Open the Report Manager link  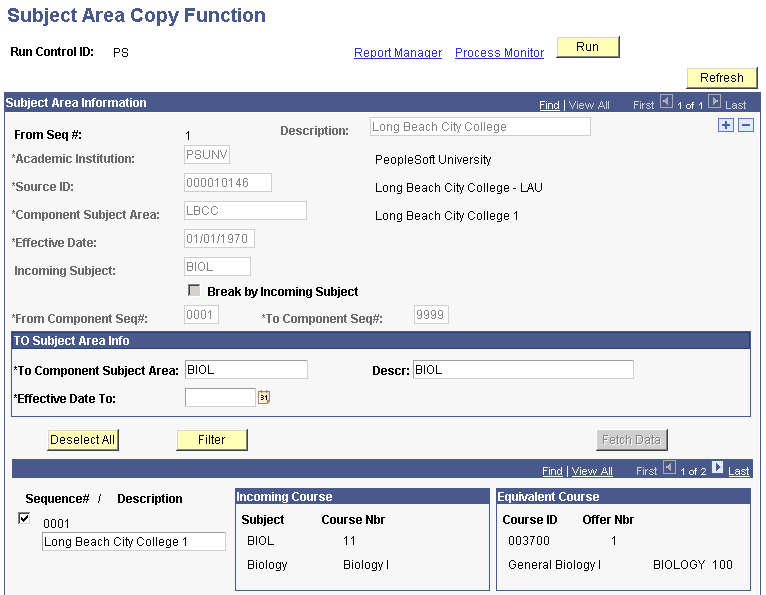tap(398, 53)
